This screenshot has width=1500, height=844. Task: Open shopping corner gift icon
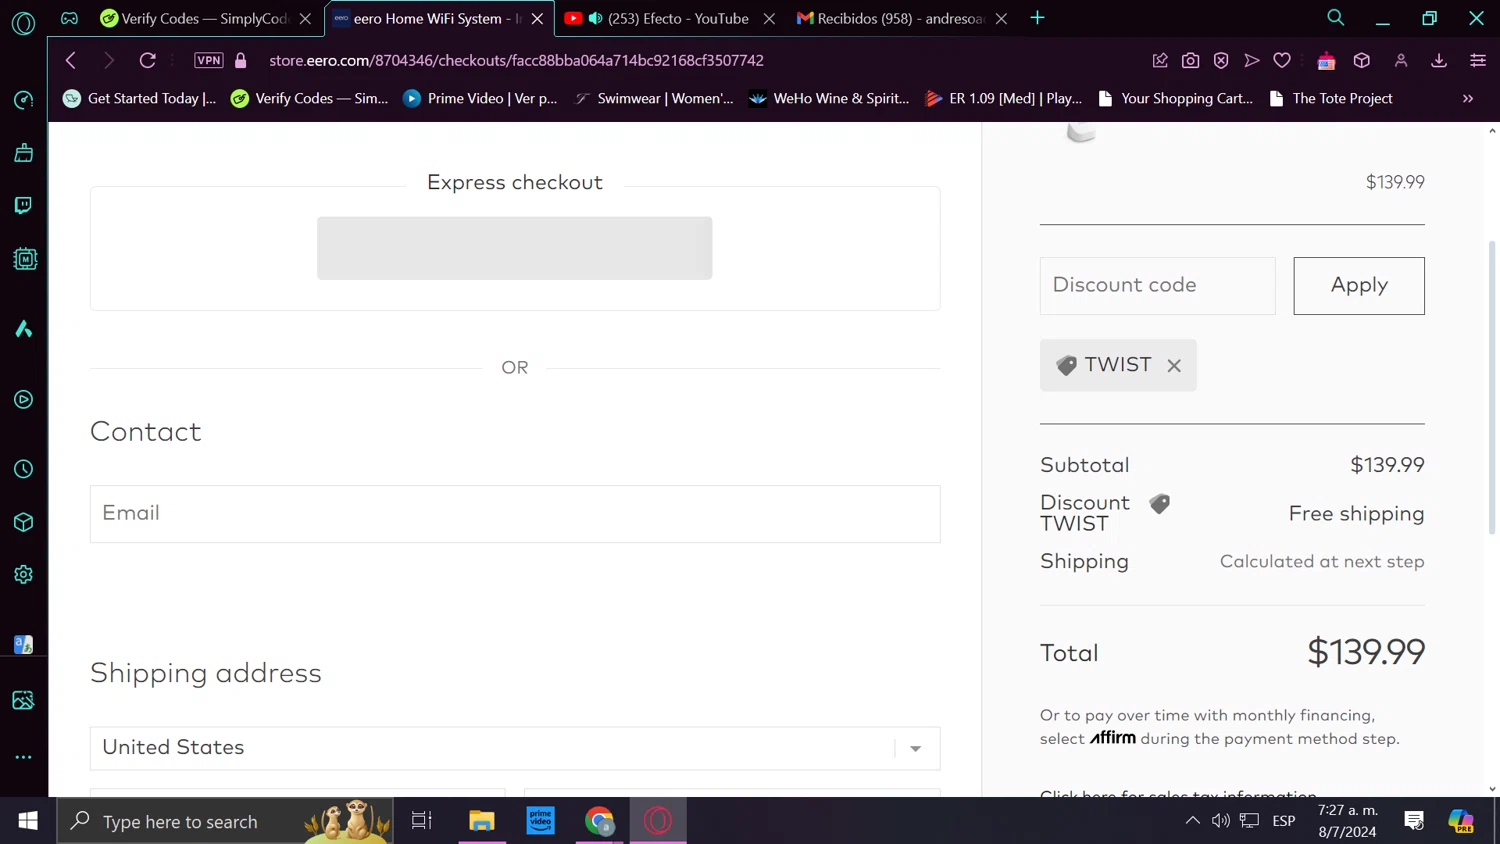1326,61
